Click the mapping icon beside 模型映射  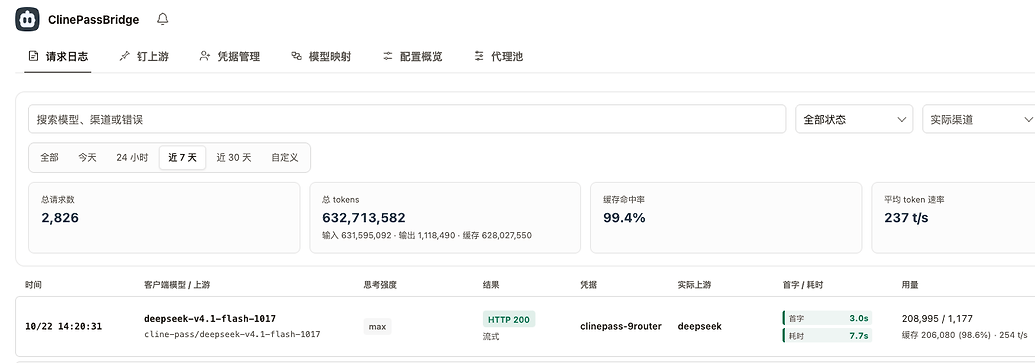tap(296, 56)
